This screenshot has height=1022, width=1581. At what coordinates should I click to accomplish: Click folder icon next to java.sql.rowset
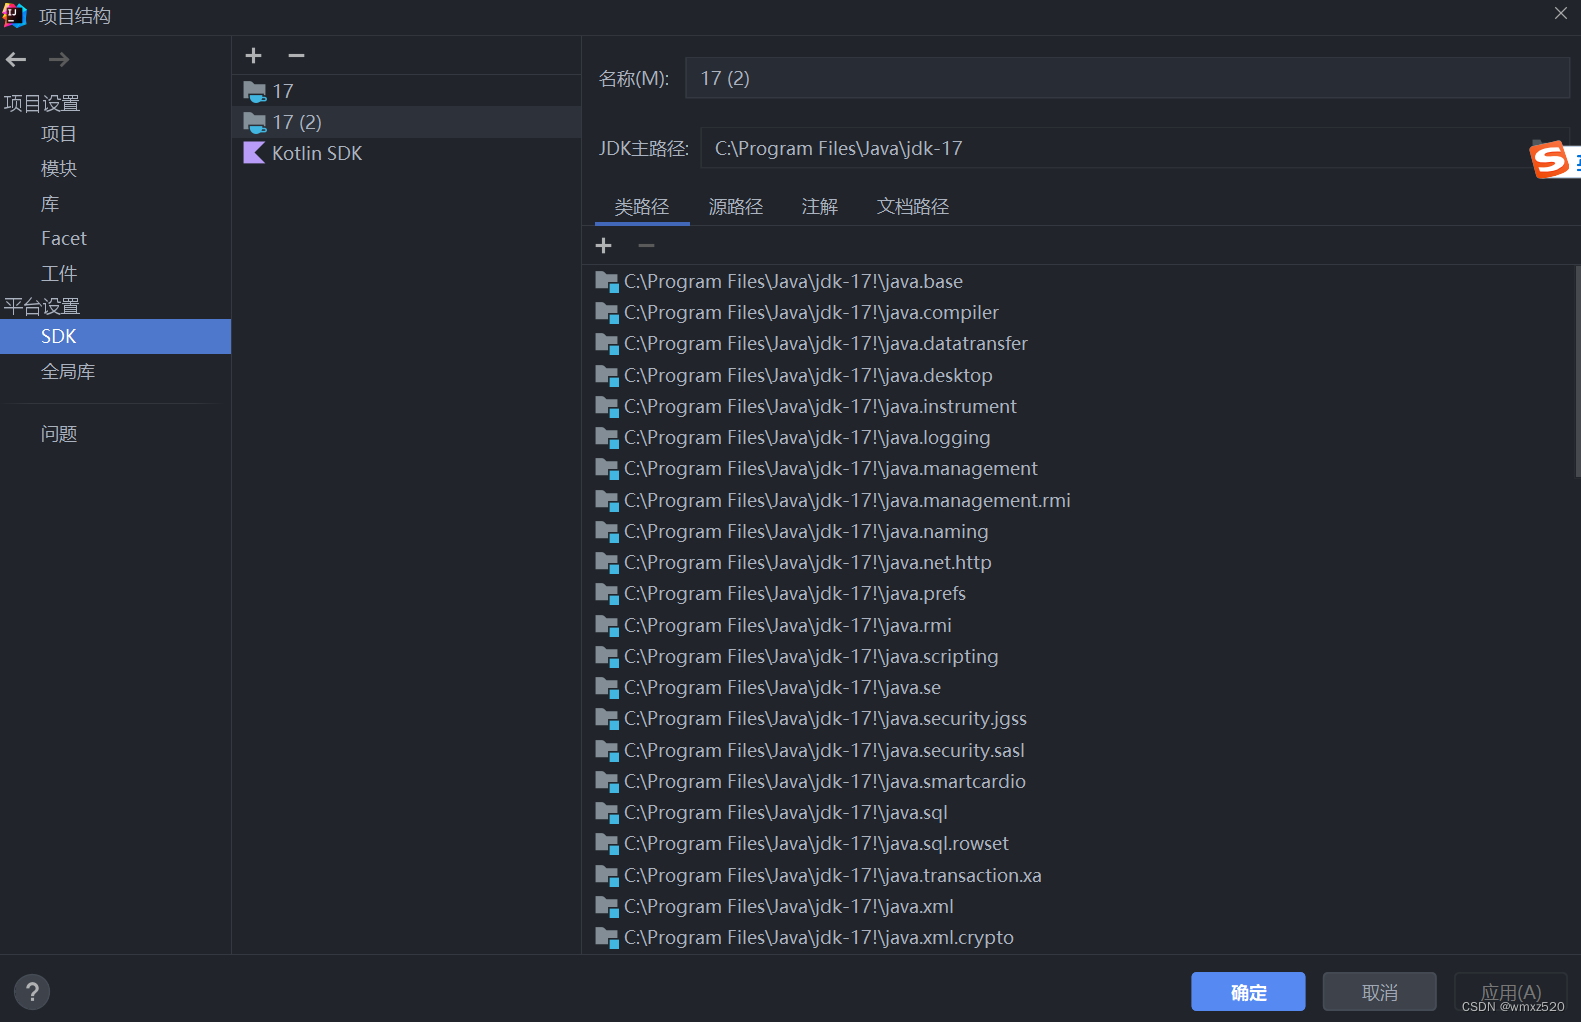coord(607,844)
